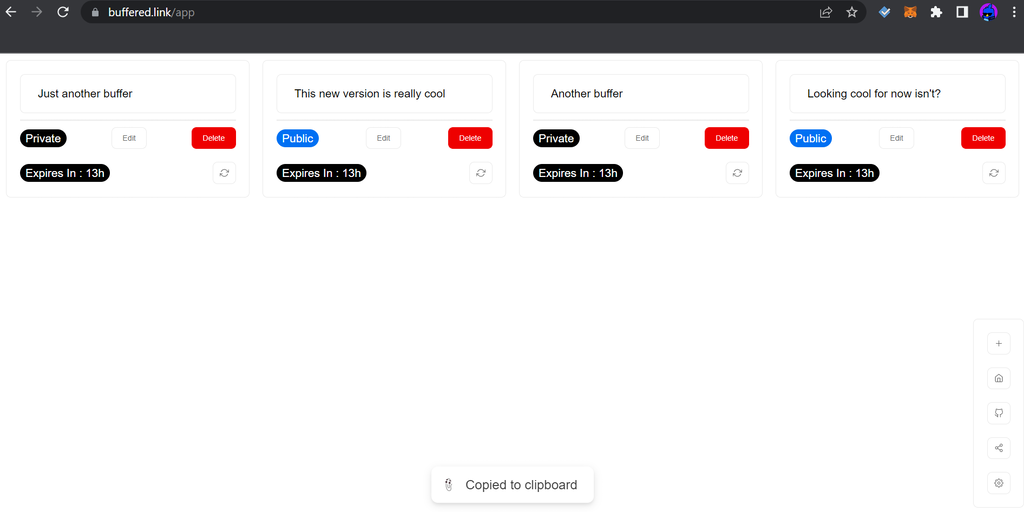
Task: Open settings gear in side panel
Action: pos(999,483)
